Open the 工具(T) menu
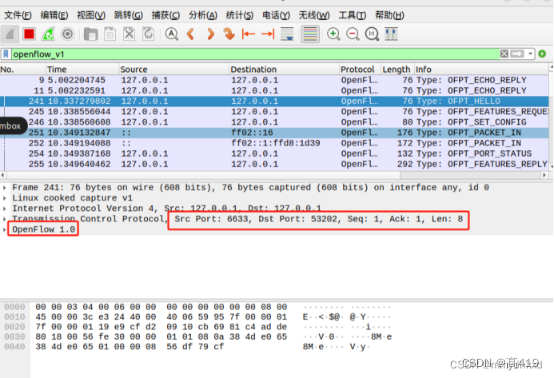The image size is (554, 378). [x=352, y=15]
